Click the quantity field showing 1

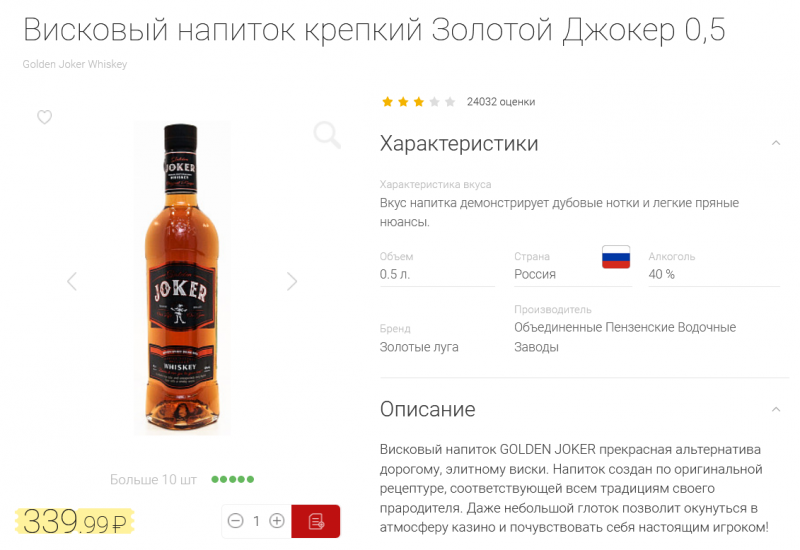coord(256,521)
